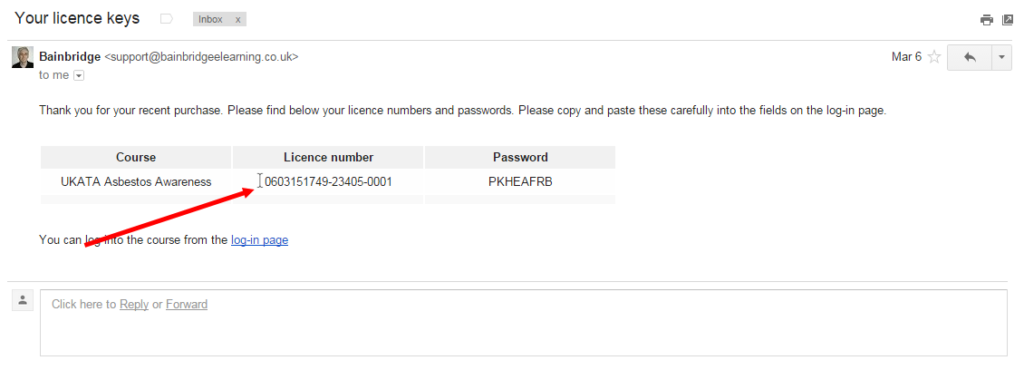The height and width of the screenshot is (370, 1024).
Task: Click the licence number 0603151749-23405-0001
Action: pos(328,182)
